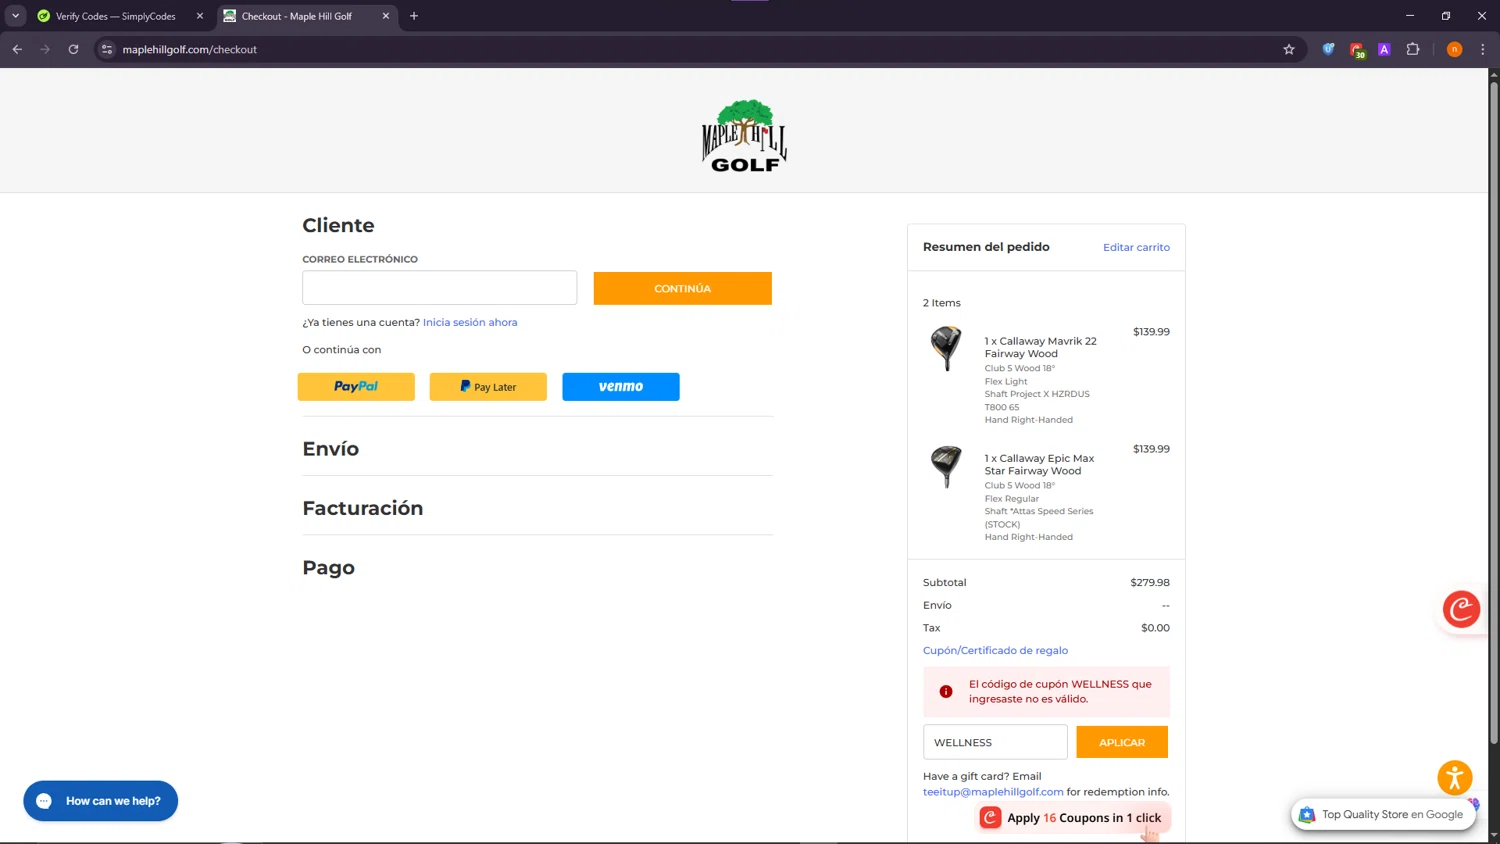The height and width of the screenshot is (844, 1500).
Task: Click the red error icon in coupon alert
Action: click(x=946, y=691)
